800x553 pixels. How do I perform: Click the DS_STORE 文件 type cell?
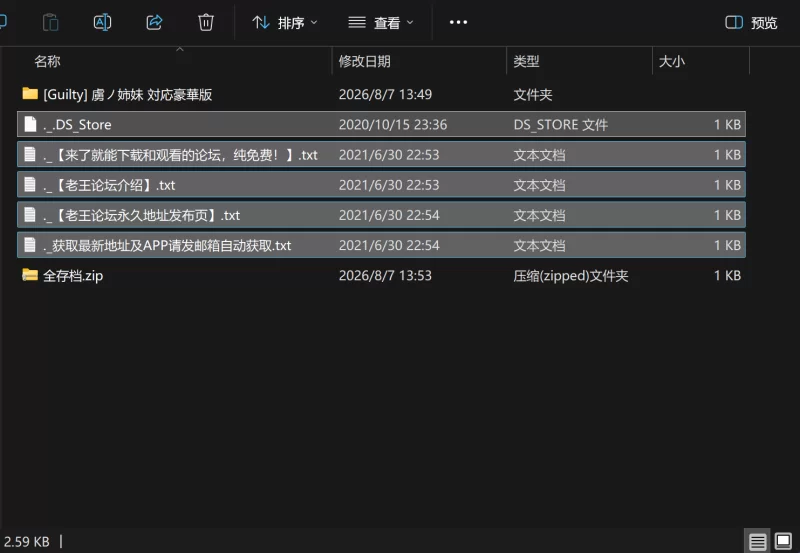click(560, 124)
